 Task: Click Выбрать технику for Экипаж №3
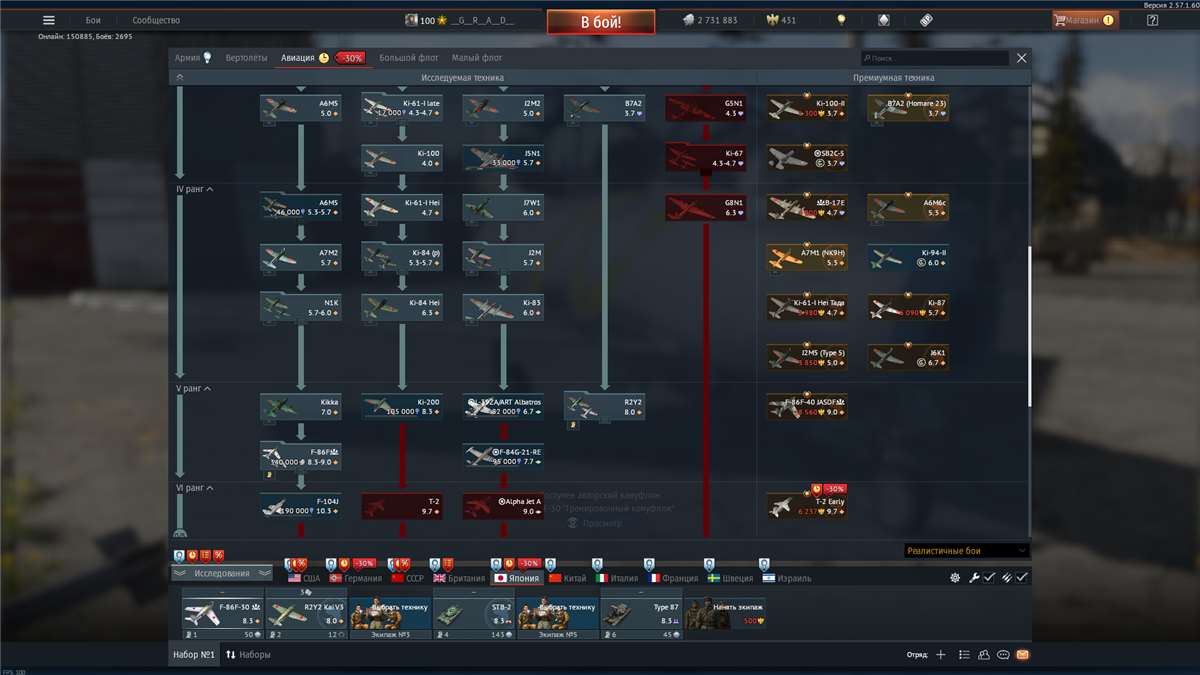coord(390,613)
